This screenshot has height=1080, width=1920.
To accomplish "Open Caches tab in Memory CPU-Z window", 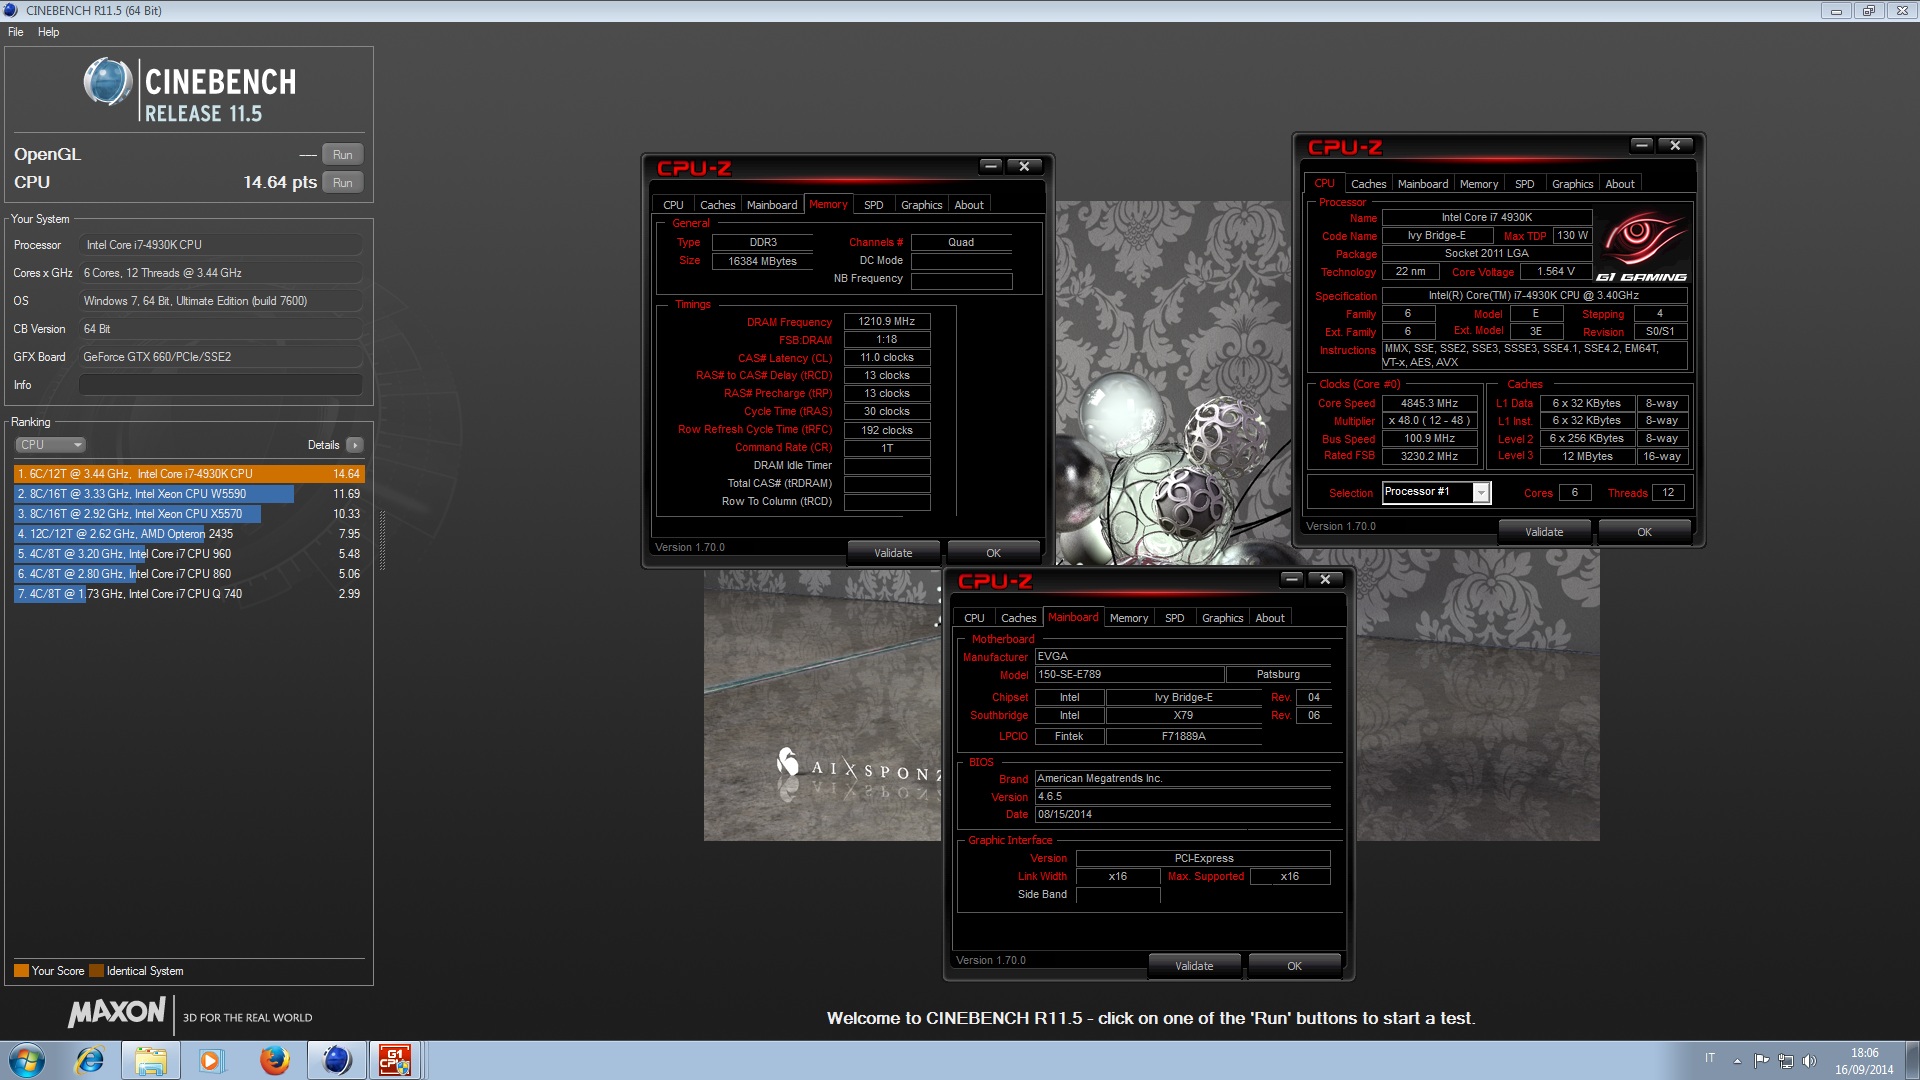I will coord(717,205).
